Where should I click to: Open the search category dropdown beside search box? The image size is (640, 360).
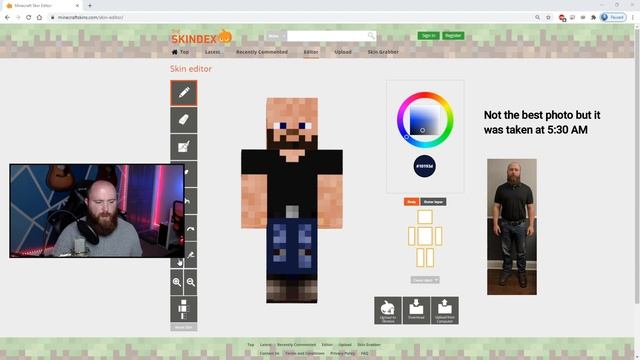pos(276,36)
